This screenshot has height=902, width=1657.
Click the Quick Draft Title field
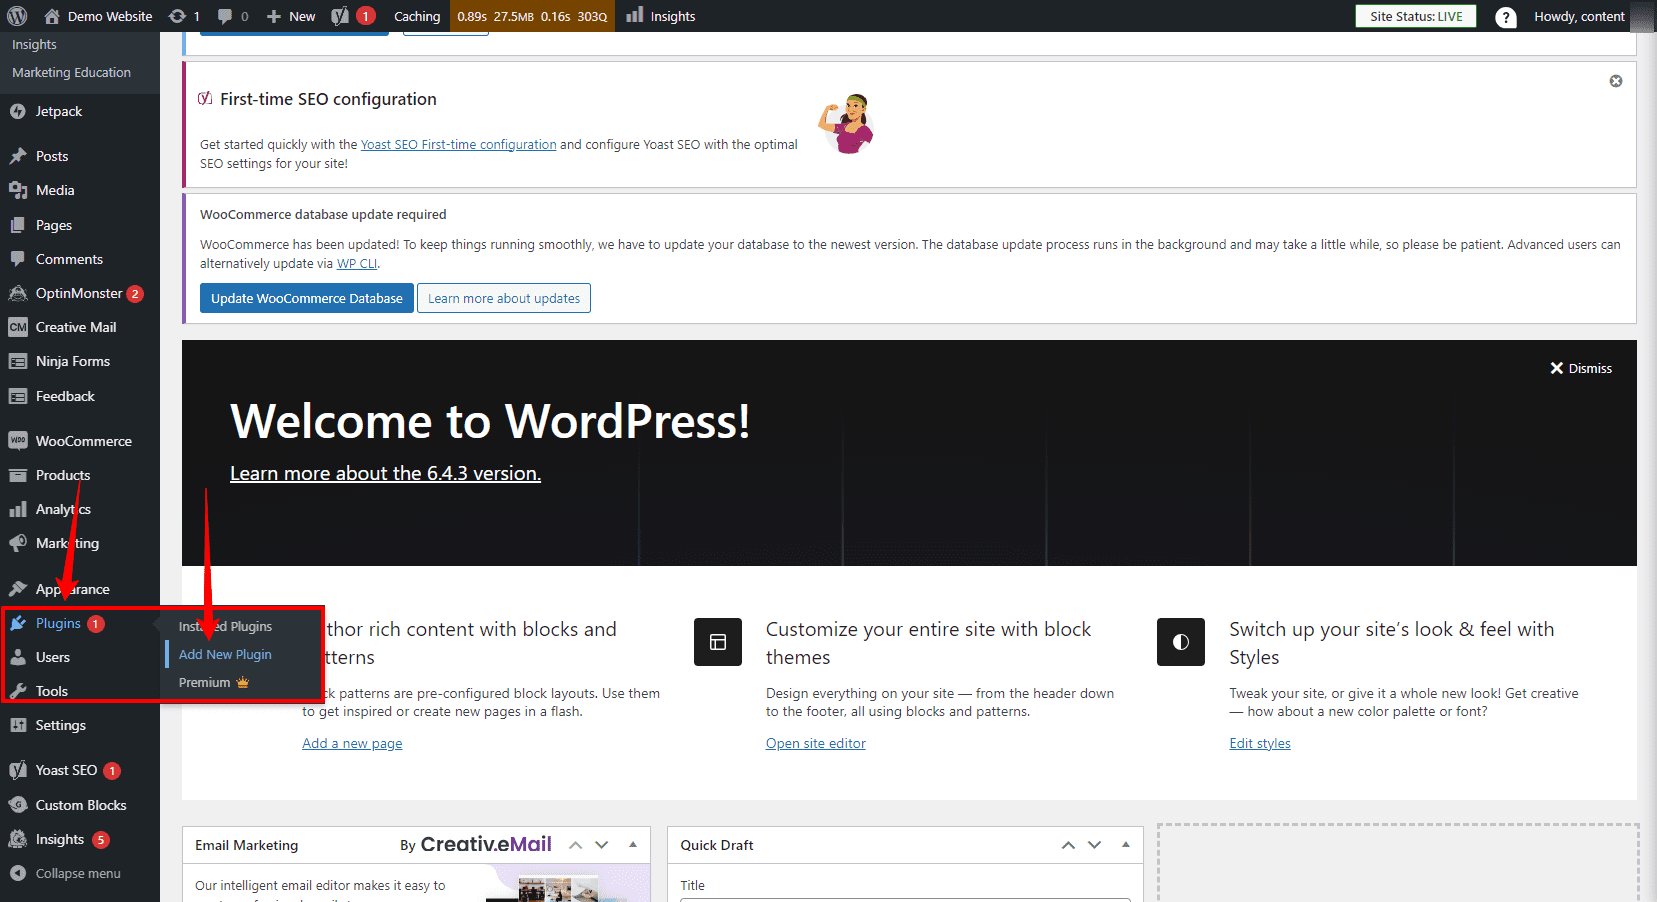(x=905, y=899)
